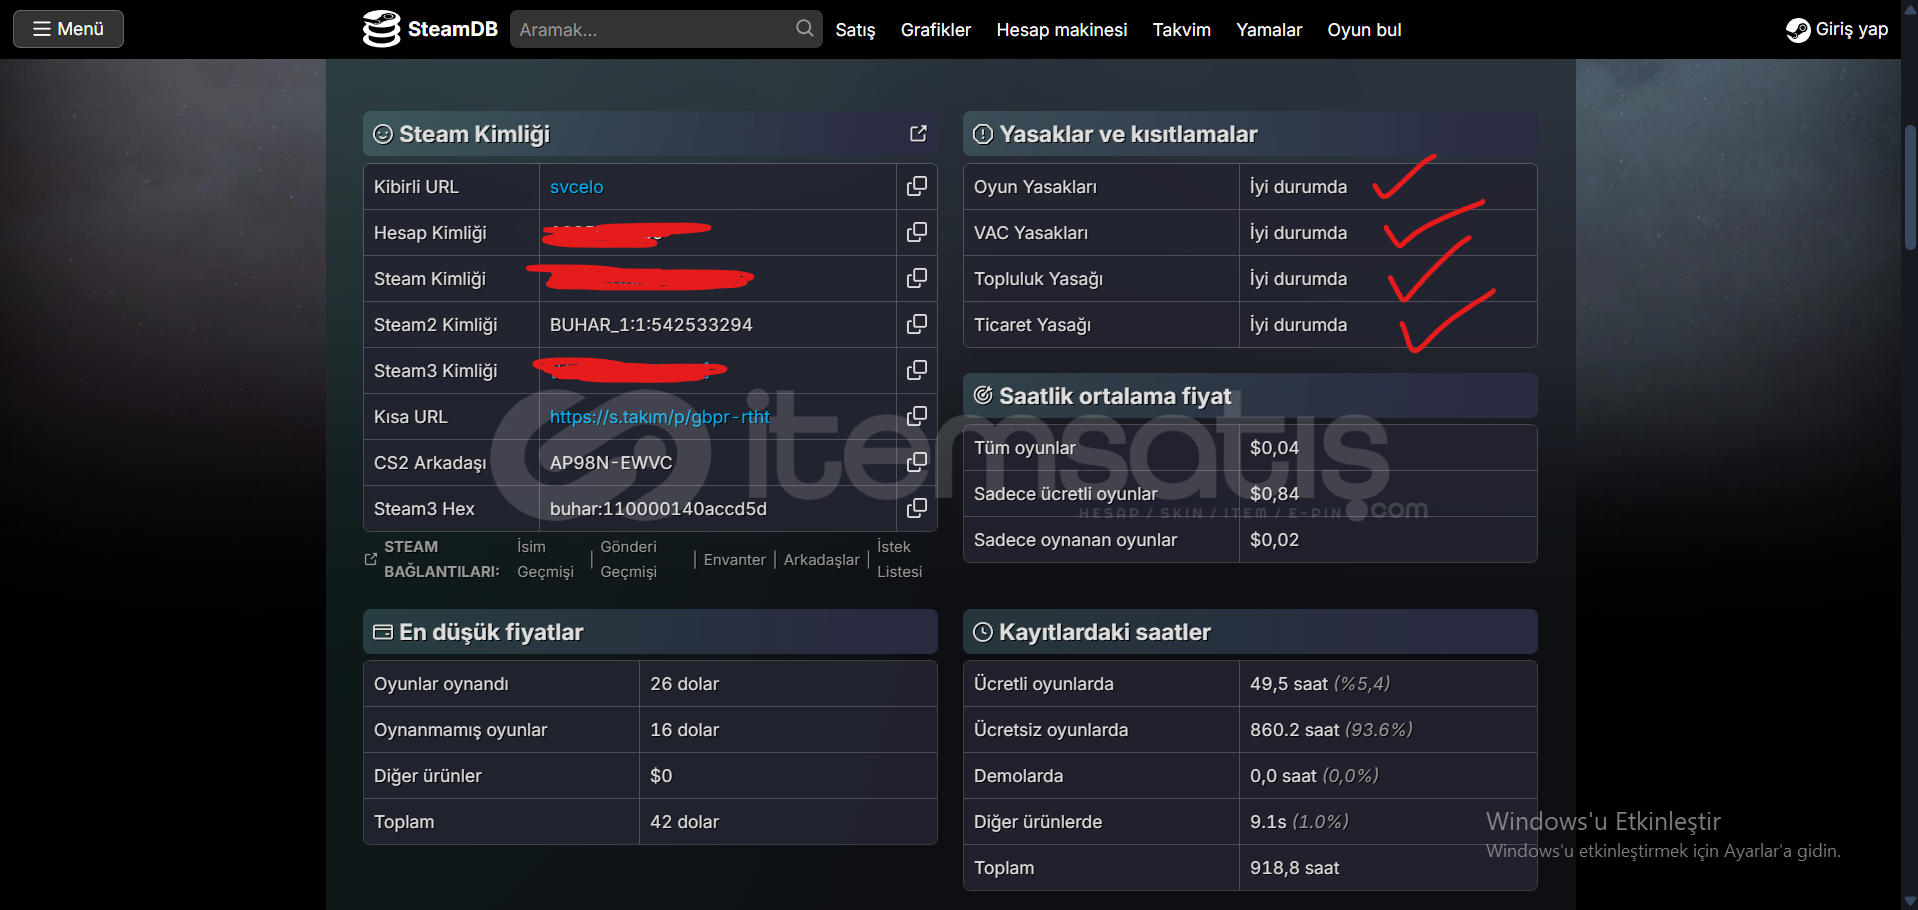Open the İstek Listesi link
Image resolution: width=1918 pixels, height=910 pixels.
899,559
